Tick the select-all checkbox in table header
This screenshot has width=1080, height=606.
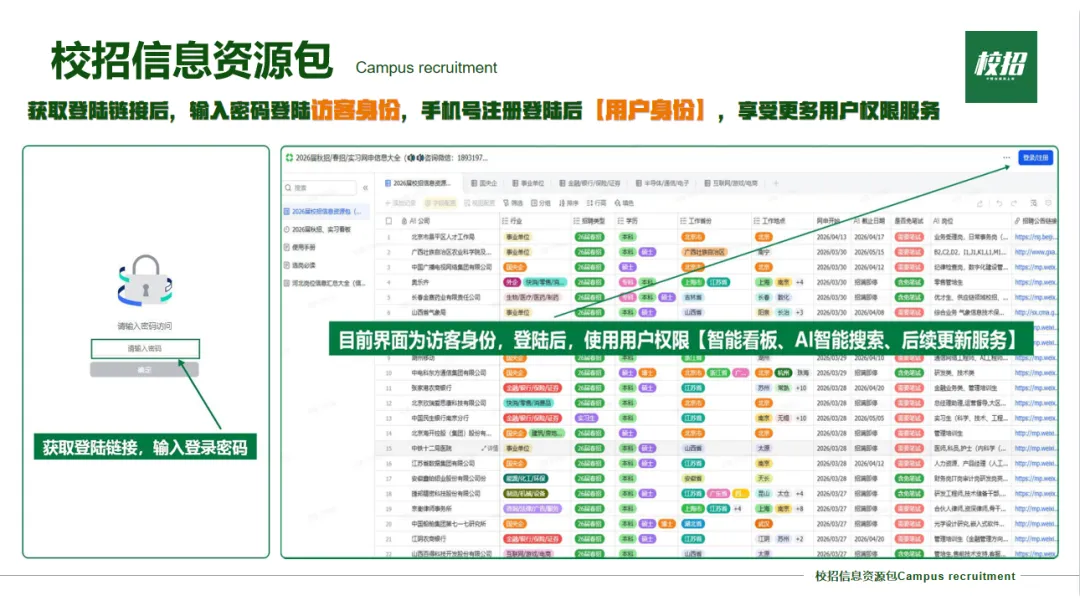point(388,221)
